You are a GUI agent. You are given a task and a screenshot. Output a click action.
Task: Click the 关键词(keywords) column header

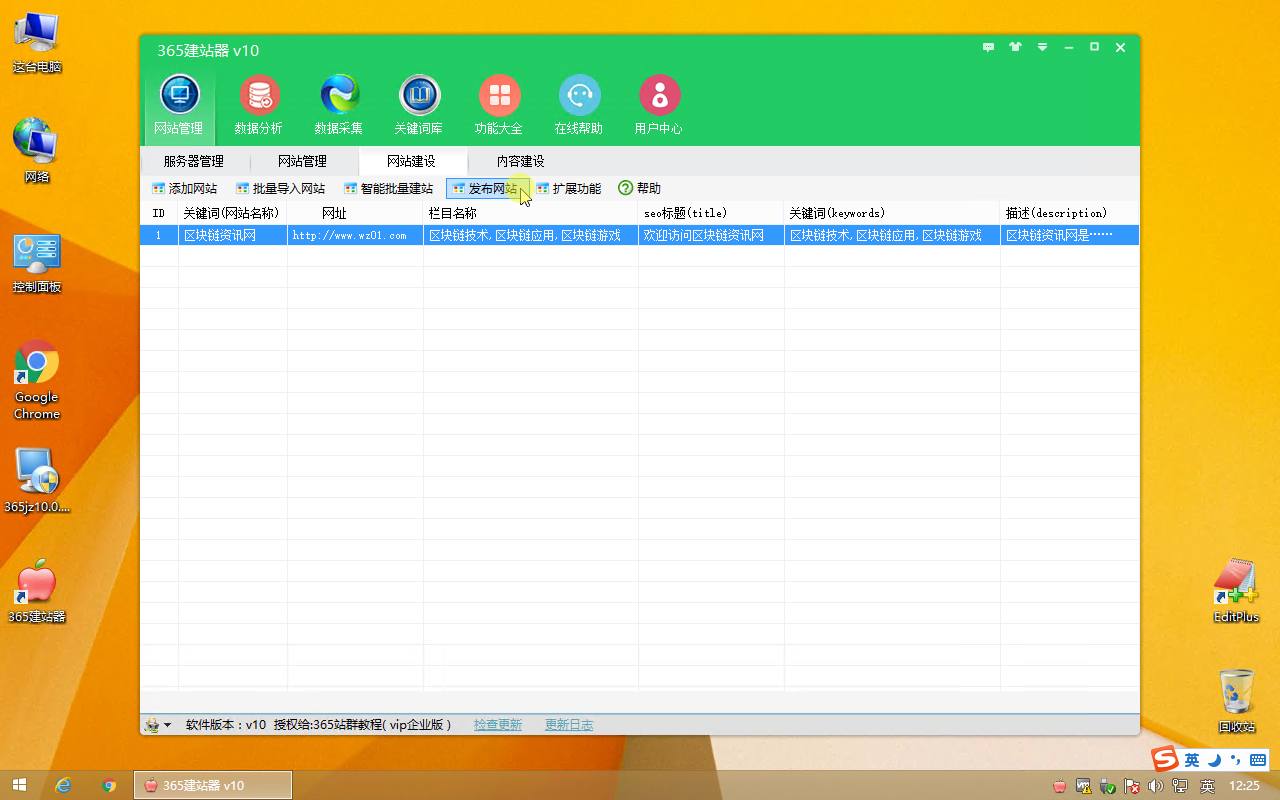pyautogui.click(x=892, y=213)
